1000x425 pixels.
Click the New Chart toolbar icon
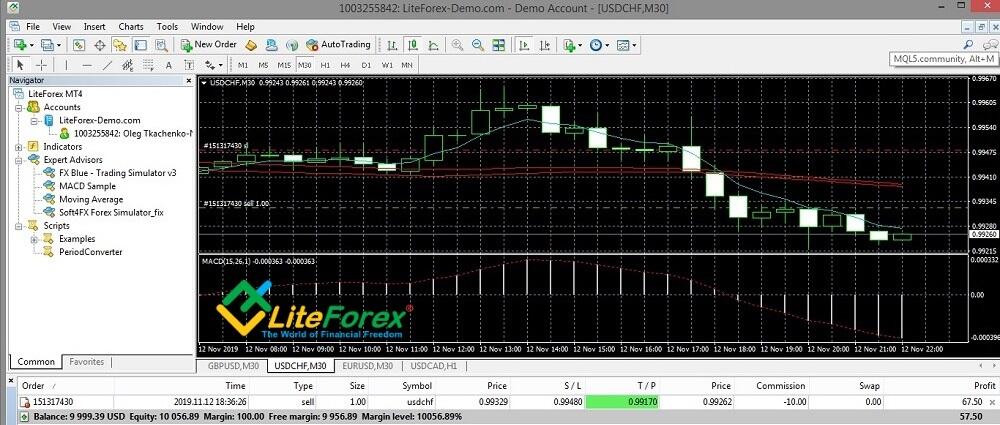point(21,45)
